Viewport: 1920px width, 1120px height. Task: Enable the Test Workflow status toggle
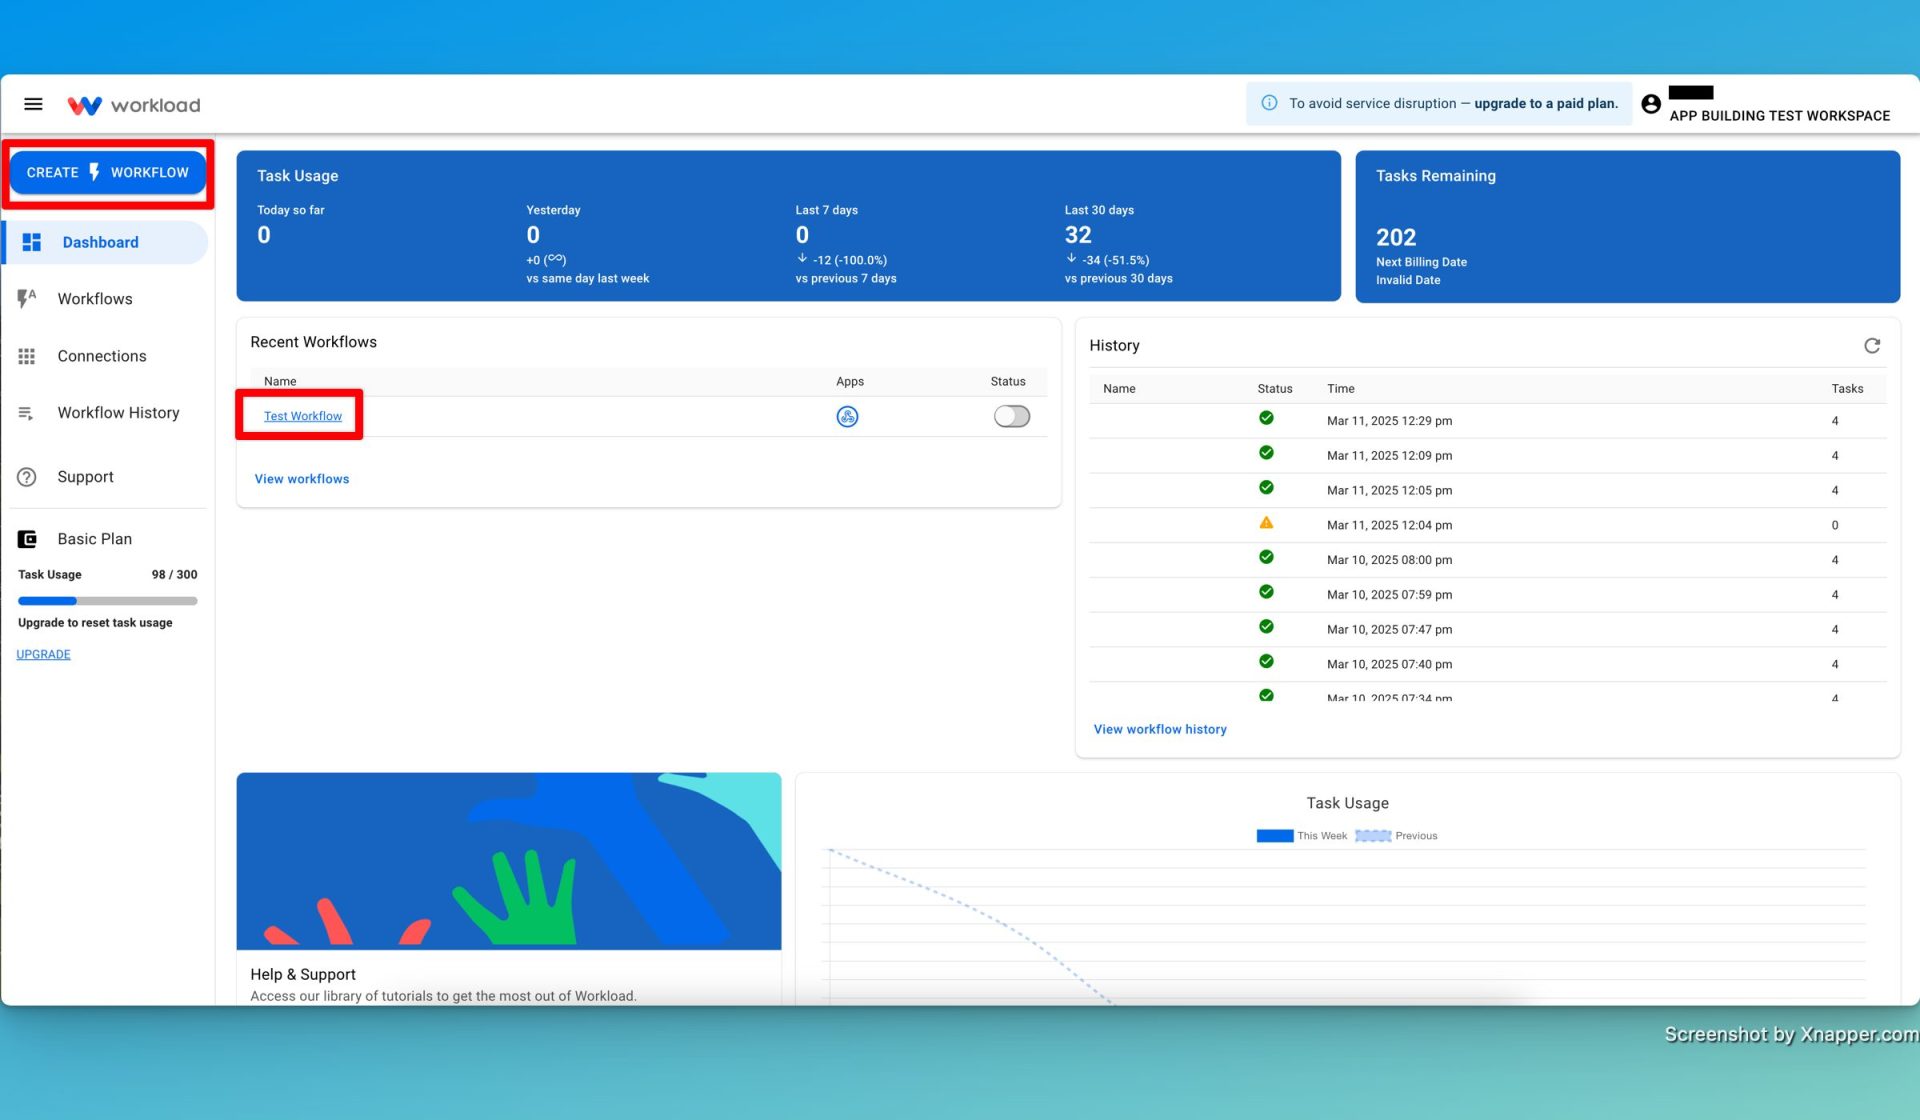click(1011, 416)
